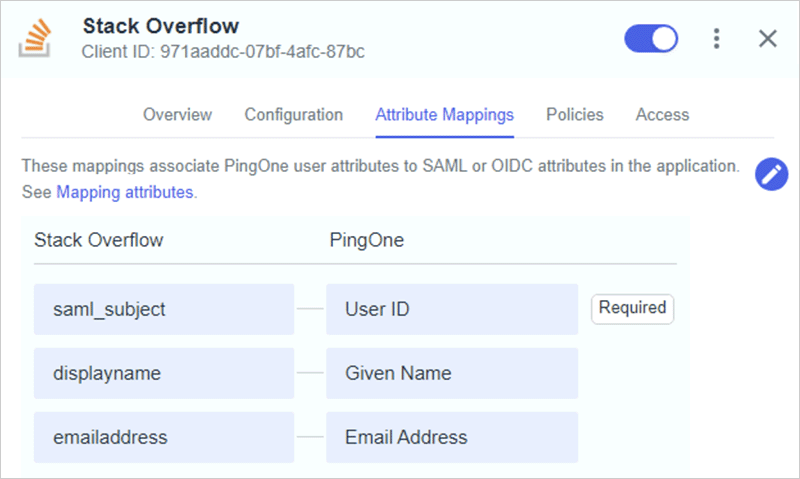Screen dimensions: 800x479
Task: Click the PingOne column header
Action: click(366, 240)
